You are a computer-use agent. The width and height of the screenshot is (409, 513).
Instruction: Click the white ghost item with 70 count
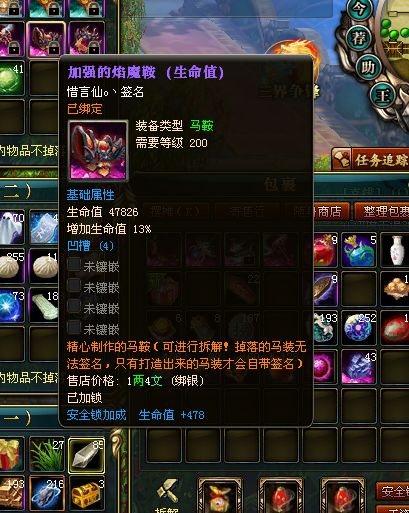tap(12, 228)
